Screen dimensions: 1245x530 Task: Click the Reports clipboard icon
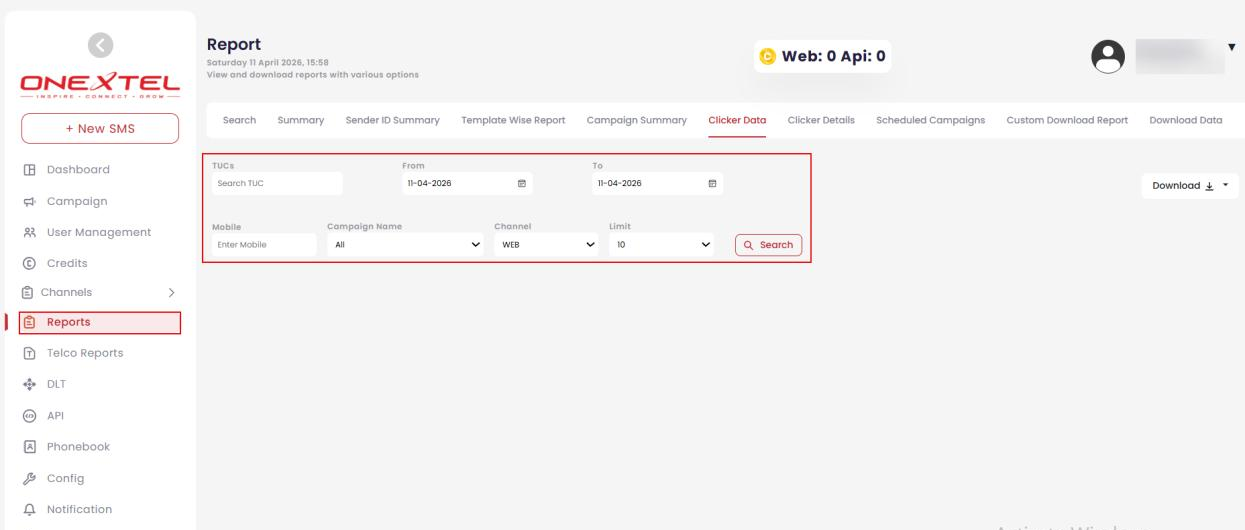coord(28,322)
